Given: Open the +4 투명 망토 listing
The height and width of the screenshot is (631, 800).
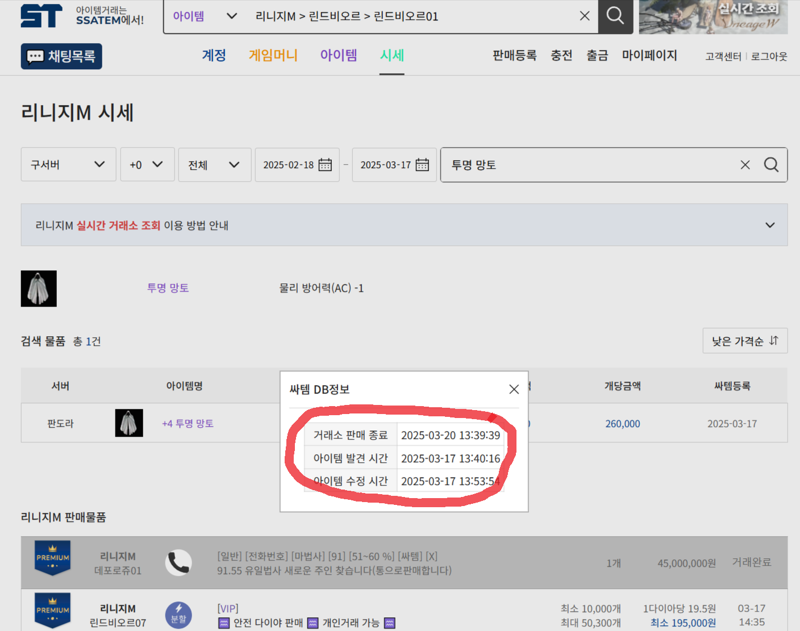Looking at the screenshot, I should 188,423.
